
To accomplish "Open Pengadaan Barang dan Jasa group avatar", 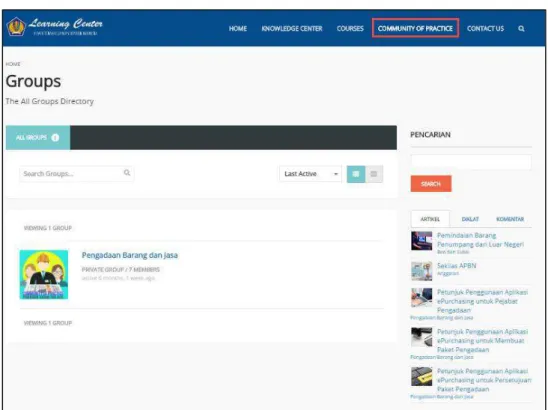I will [44, 274].
